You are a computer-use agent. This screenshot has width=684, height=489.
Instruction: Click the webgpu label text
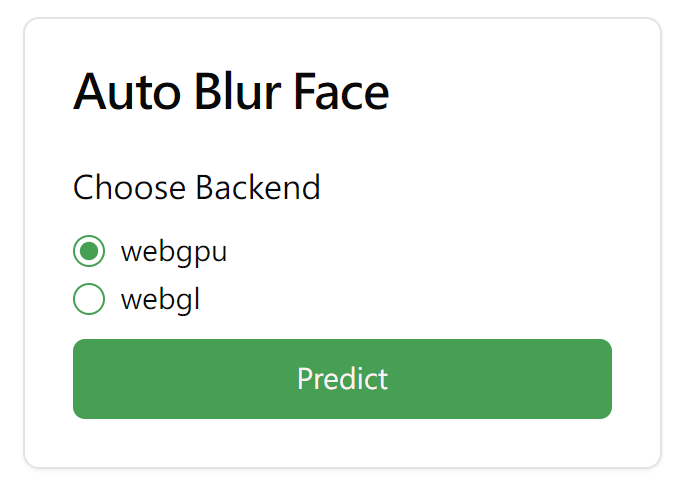pos(174,252)
